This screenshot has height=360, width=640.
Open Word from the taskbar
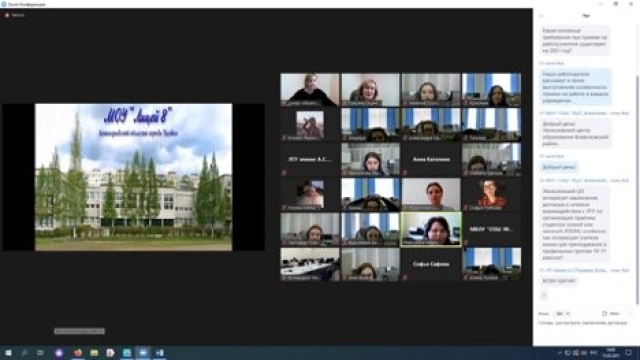tap(160, 353)
